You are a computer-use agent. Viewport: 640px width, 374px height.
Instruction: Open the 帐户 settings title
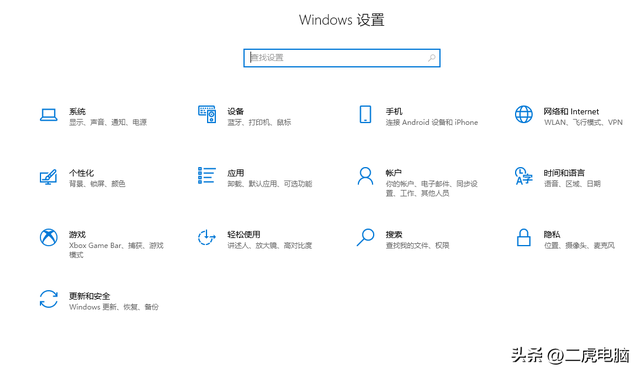(393, 173)
